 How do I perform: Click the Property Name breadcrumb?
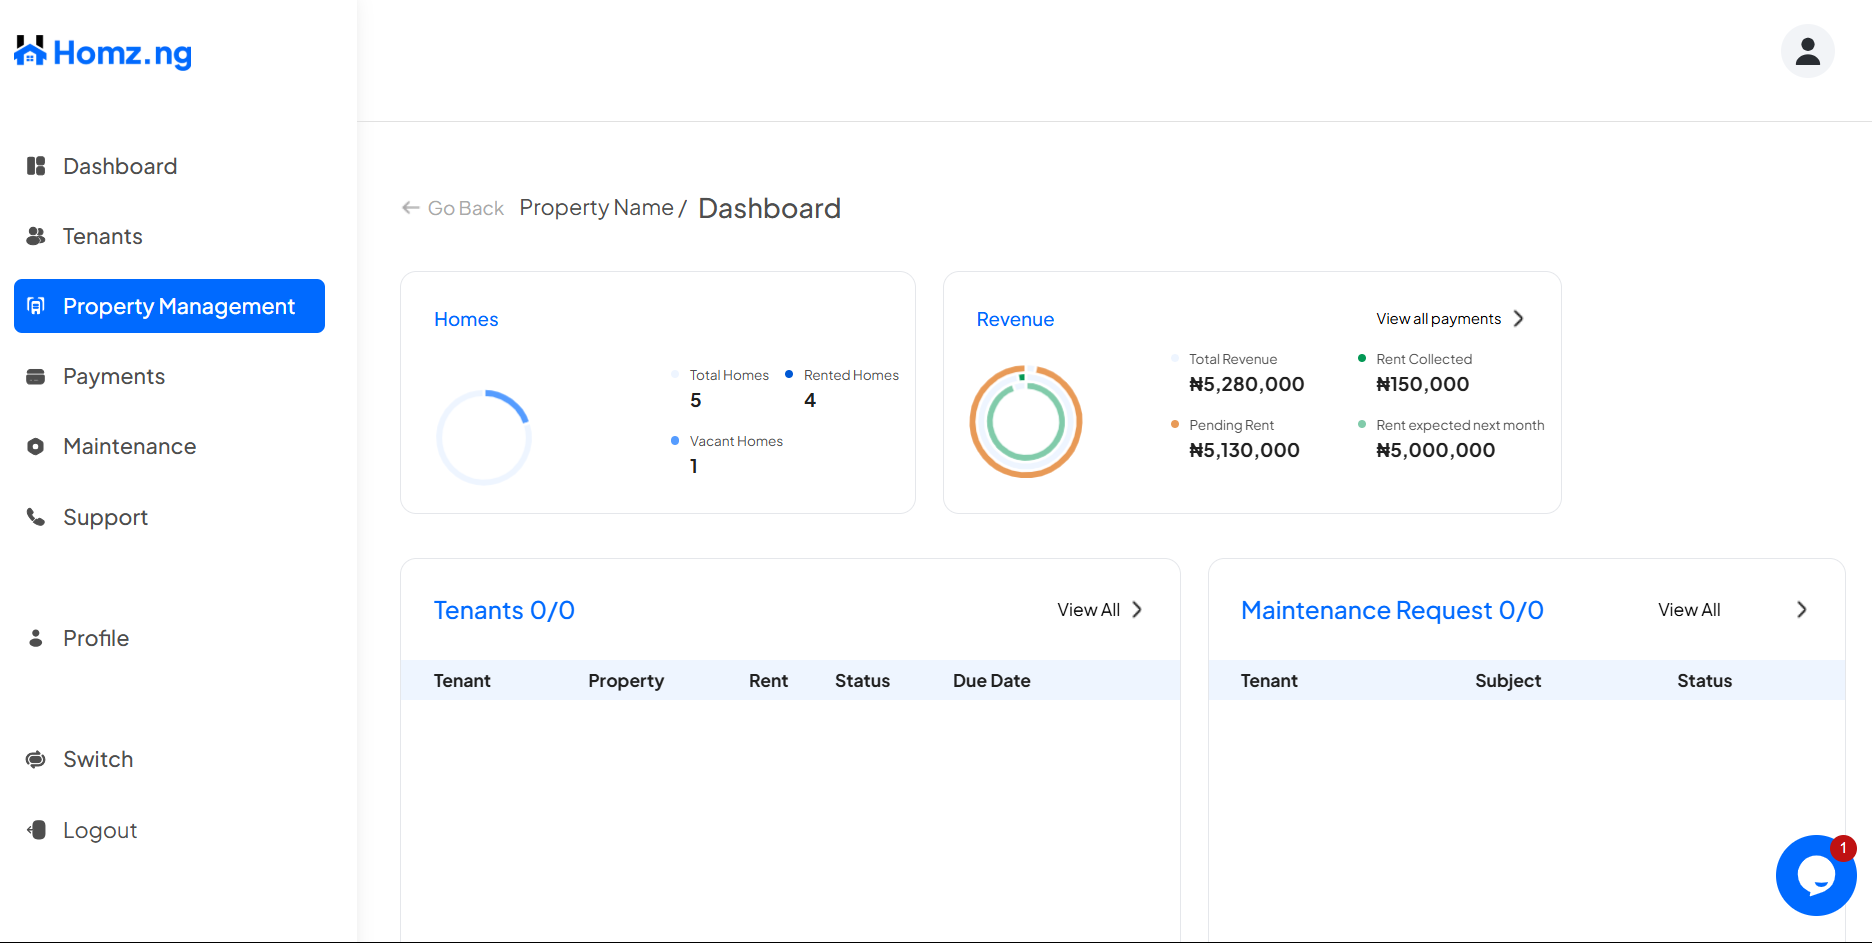(x=596, y=207)
